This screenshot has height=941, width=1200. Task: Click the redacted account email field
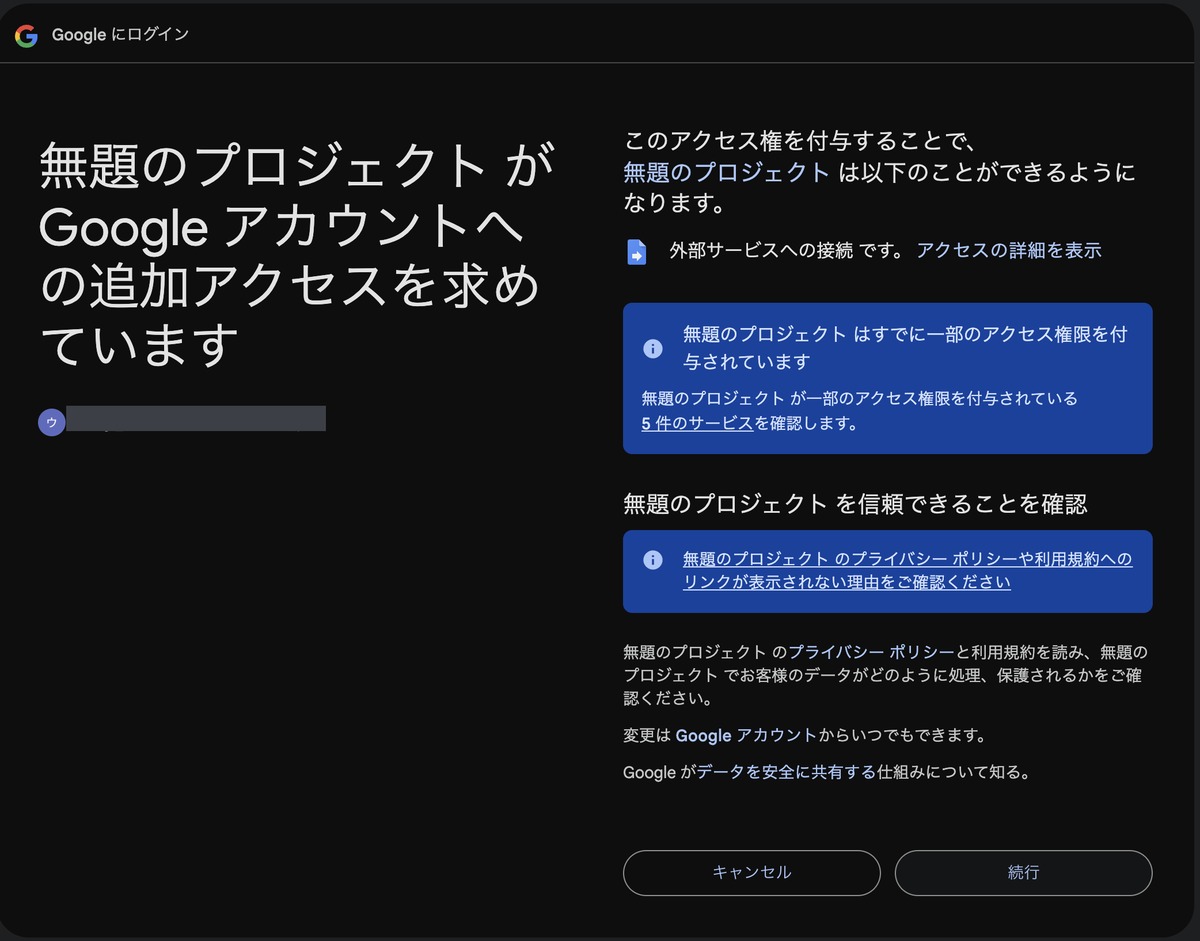196,419
